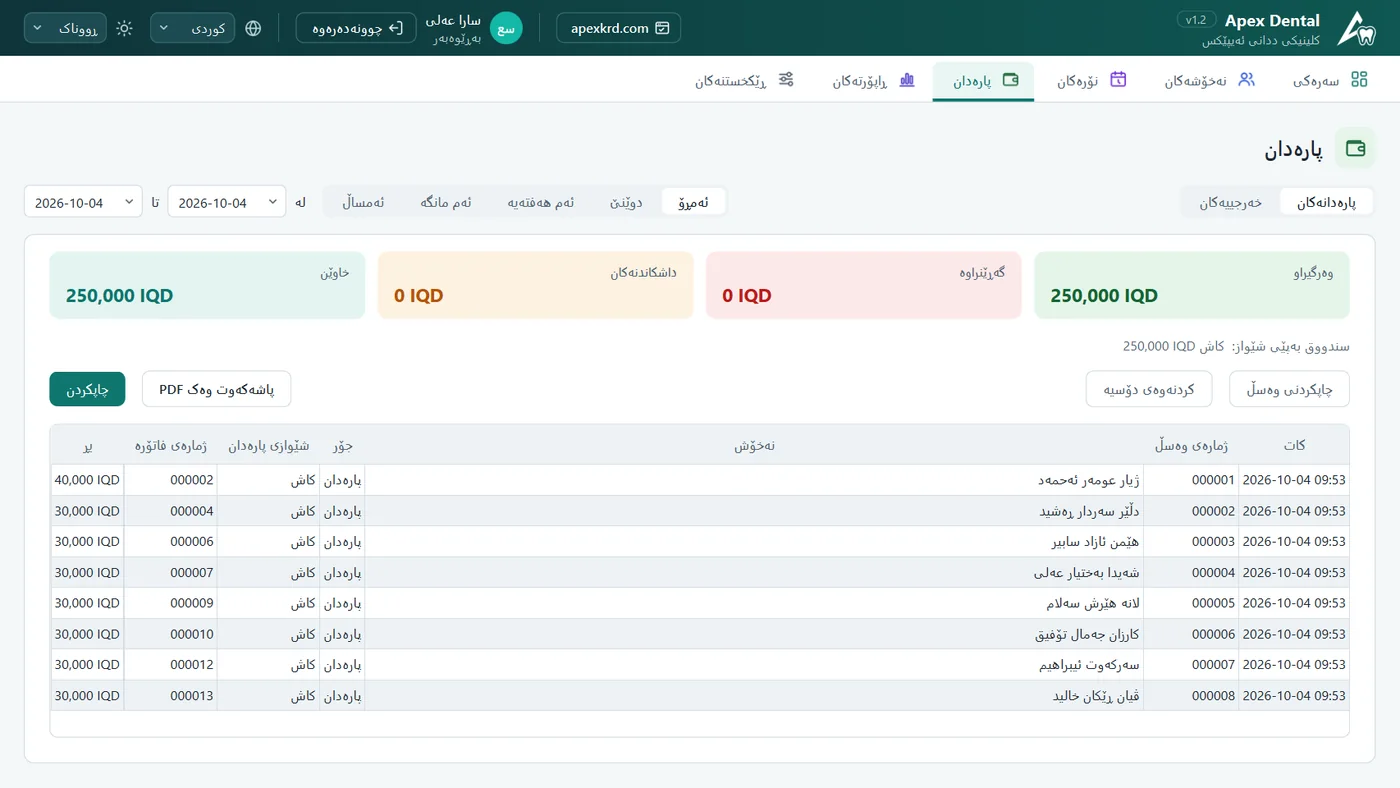
Task: Open the end date dropdown after تا
Action: click(83, 202)
